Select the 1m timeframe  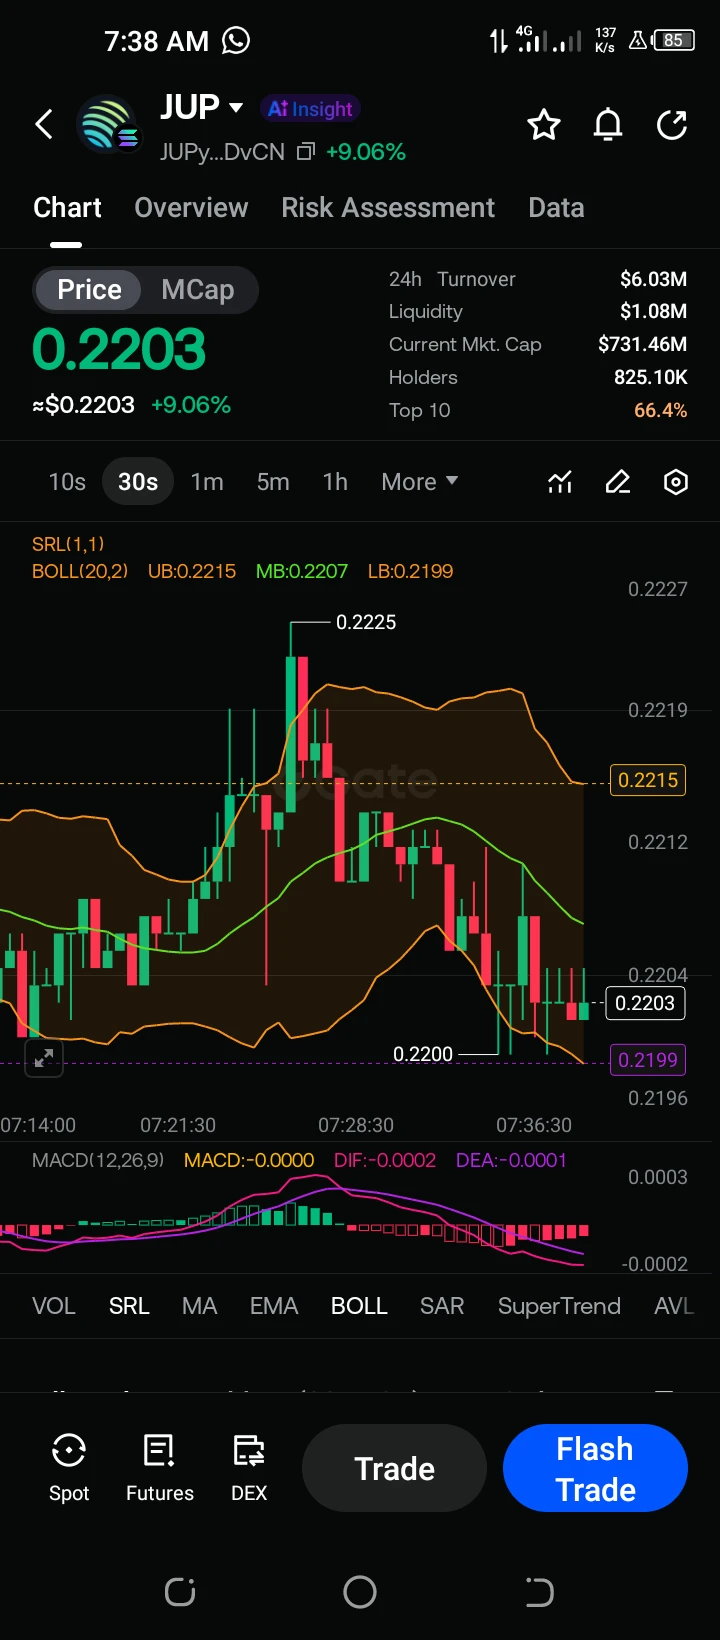tap(207, 482)
